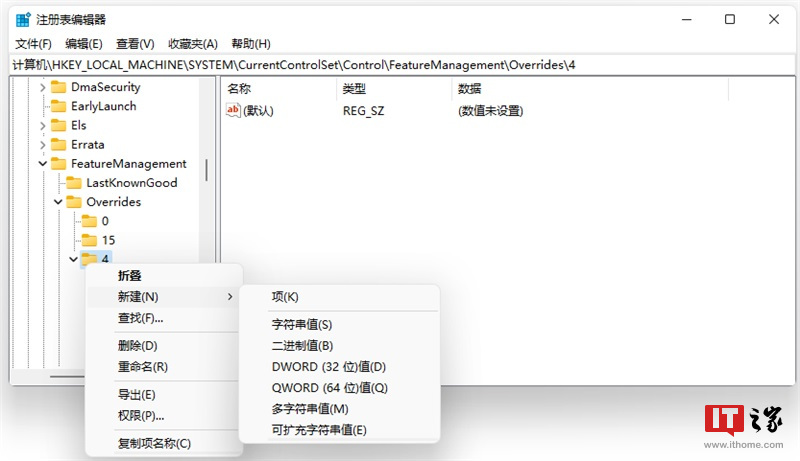
Task: Select the folder icon for key 15
Action: click(89, 240)
